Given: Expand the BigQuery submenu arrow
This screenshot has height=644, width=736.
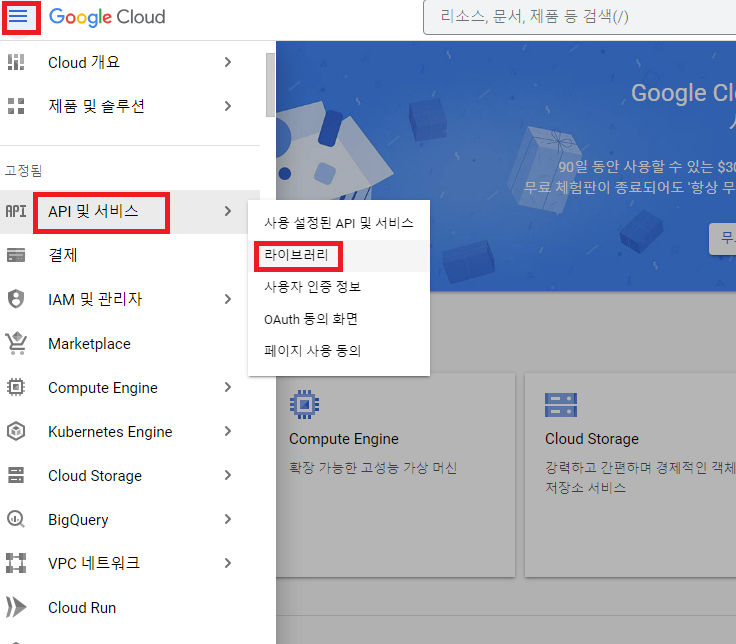Looking at the screenshot, I should coord(228,519).
